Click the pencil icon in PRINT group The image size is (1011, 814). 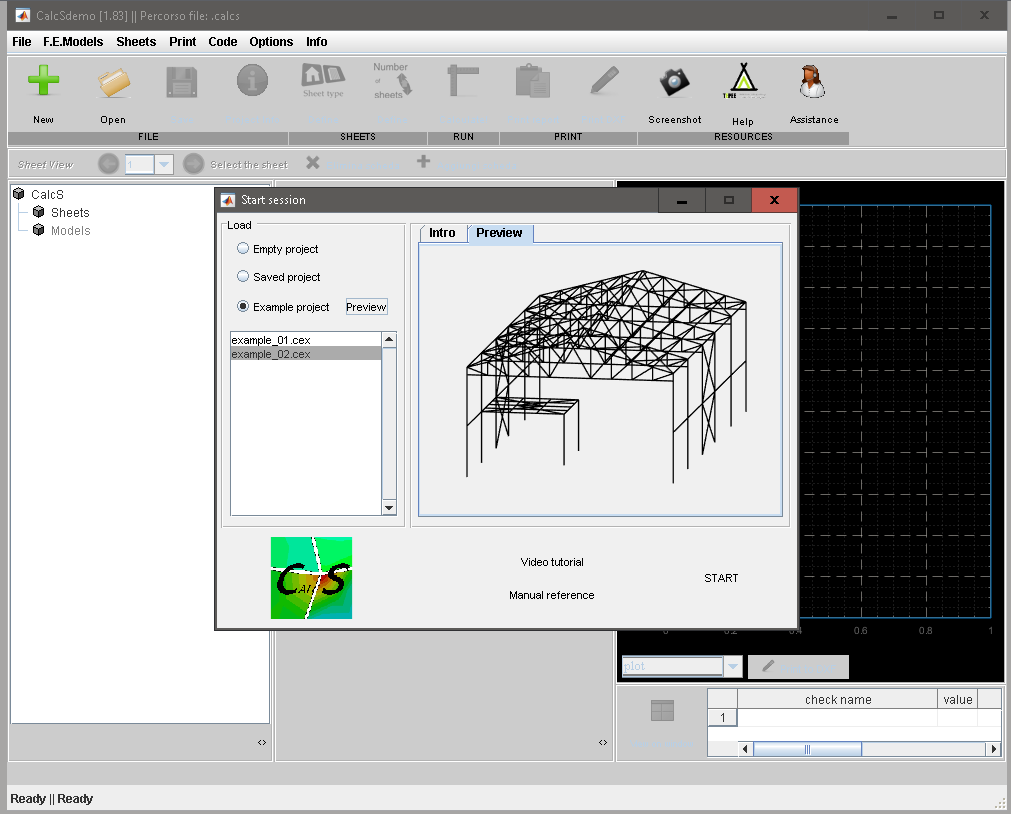pos(604,81)
